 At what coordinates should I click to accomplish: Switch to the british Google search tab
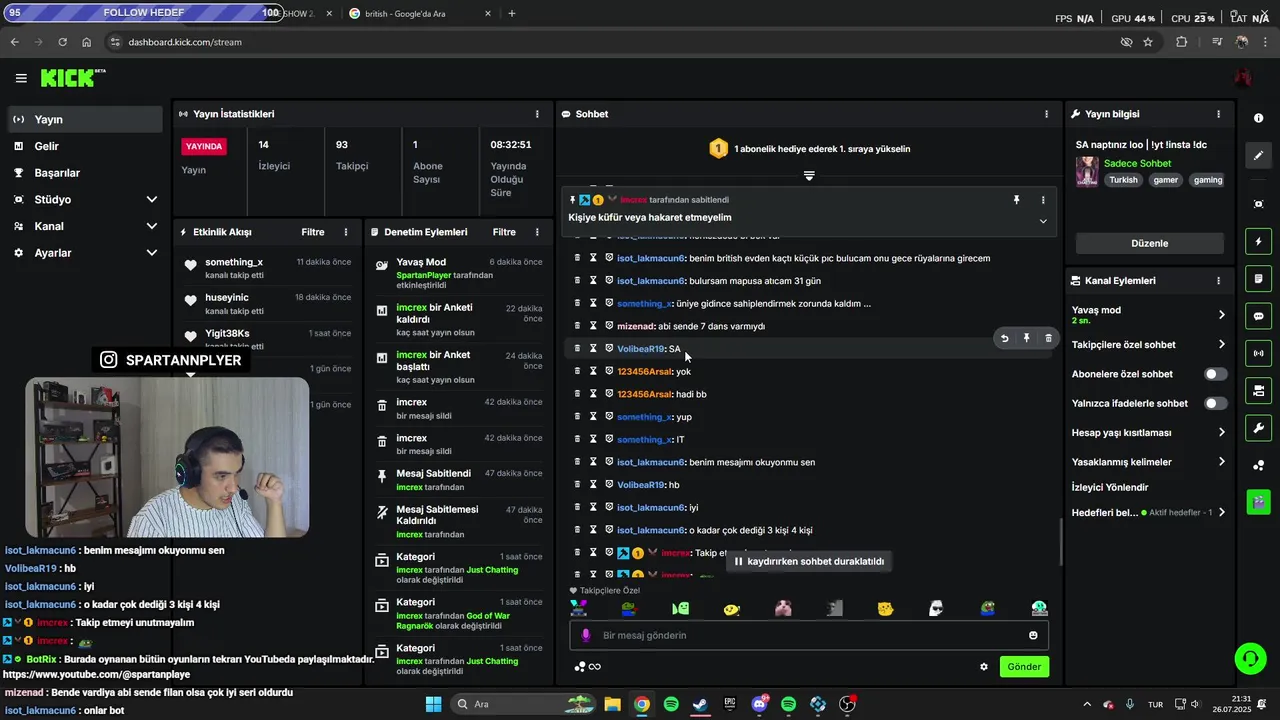click(420, 14)
